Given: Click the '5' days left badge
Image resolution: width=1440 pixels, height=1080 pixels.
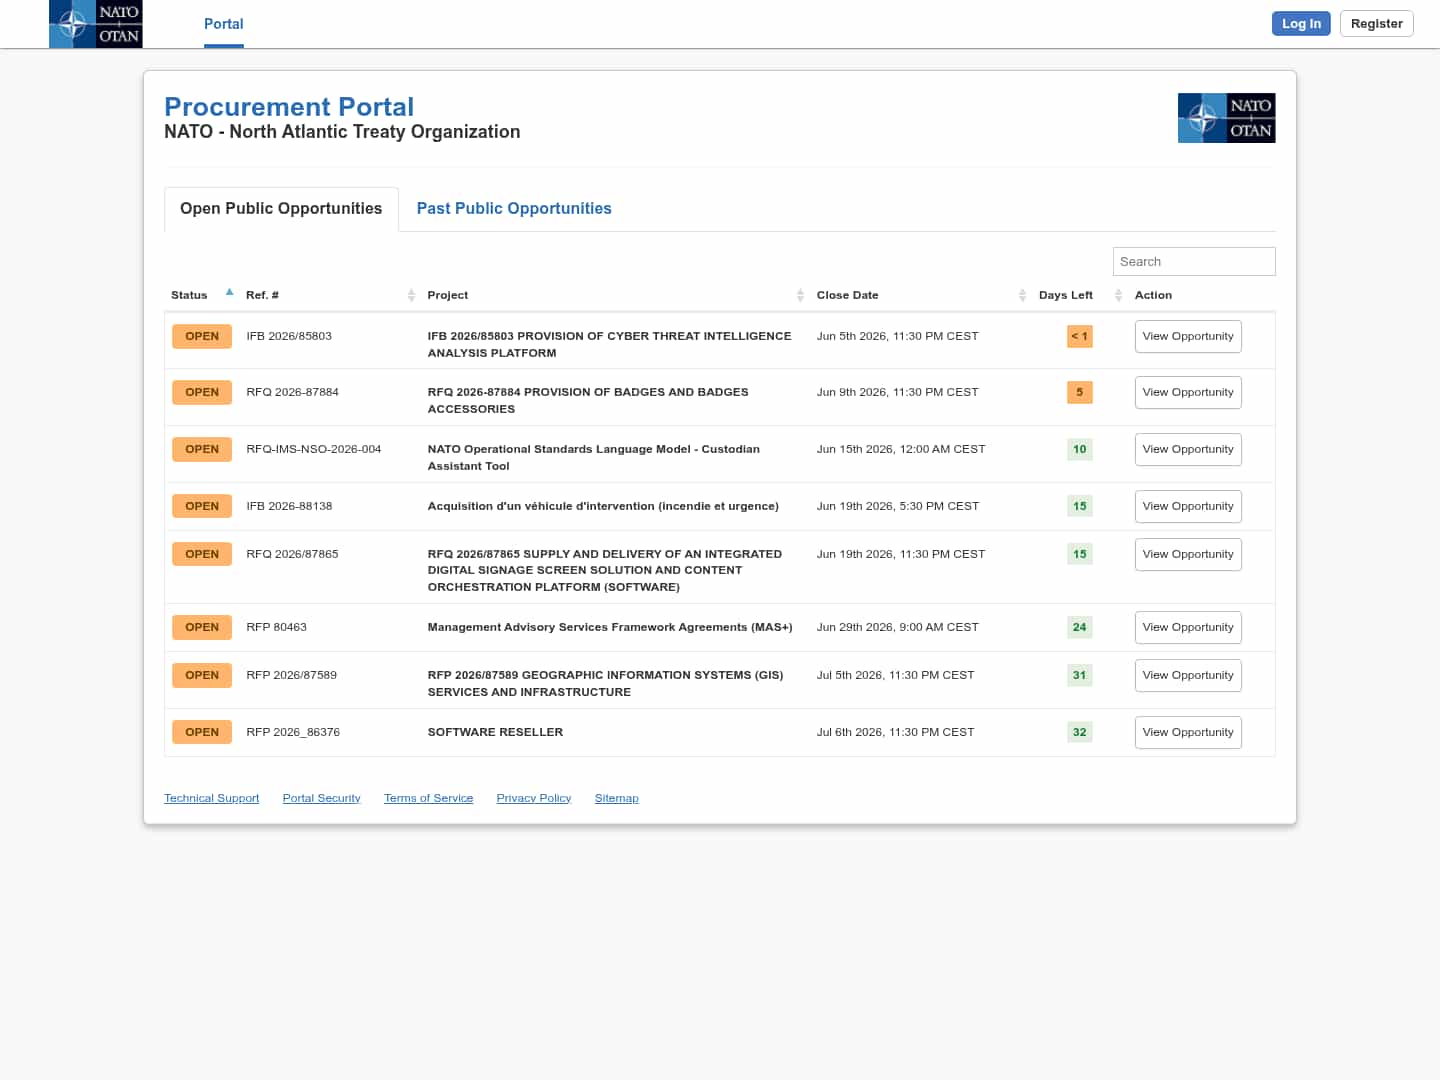Looking at the screenshot, I should pyautogui.click(x=1080, y=392).
